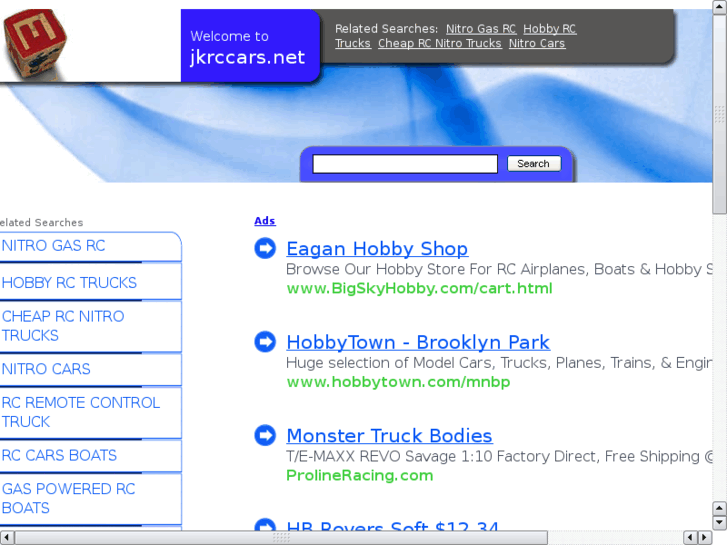This screenshot has width=727, height=545.
Task: Click the vertical scrollbar down arrow at bottom
Action: [x=719, y=523]
